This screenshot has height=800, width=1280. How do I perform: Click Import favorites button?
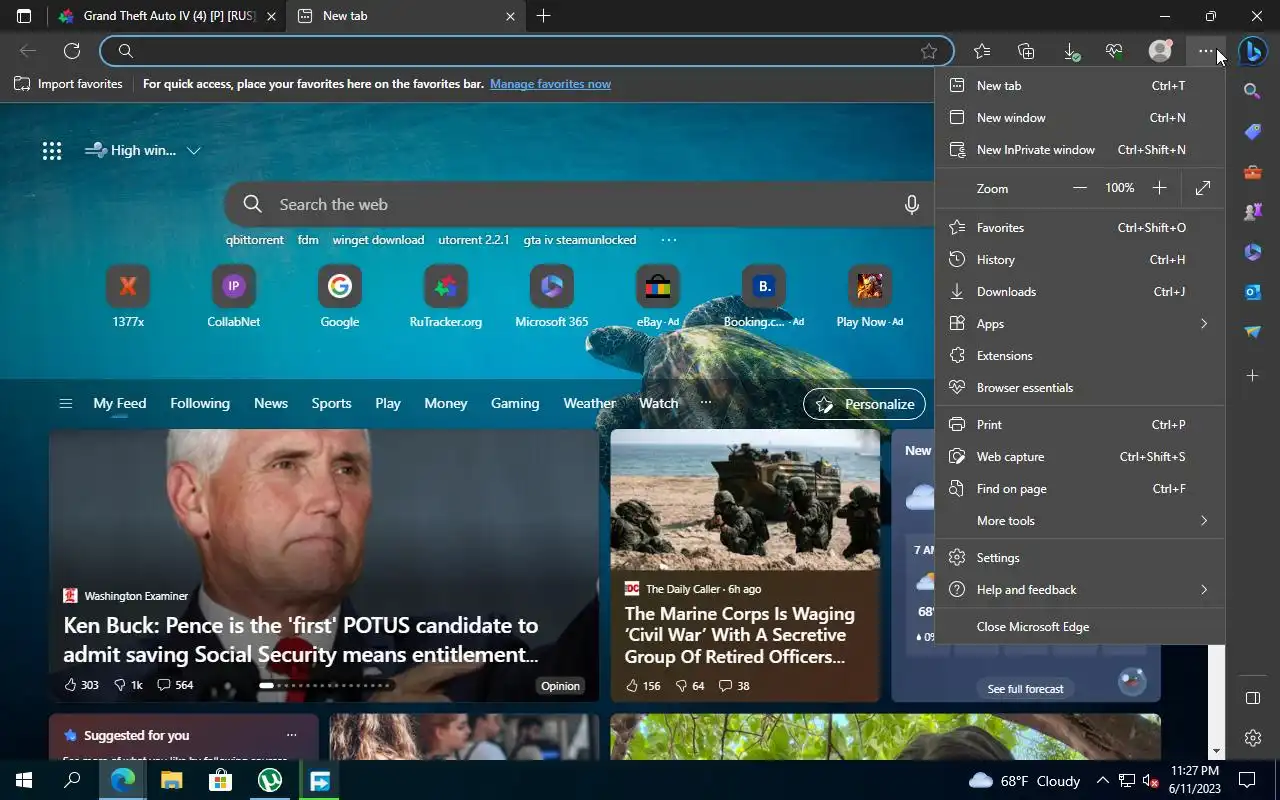(x=69, y=84)
